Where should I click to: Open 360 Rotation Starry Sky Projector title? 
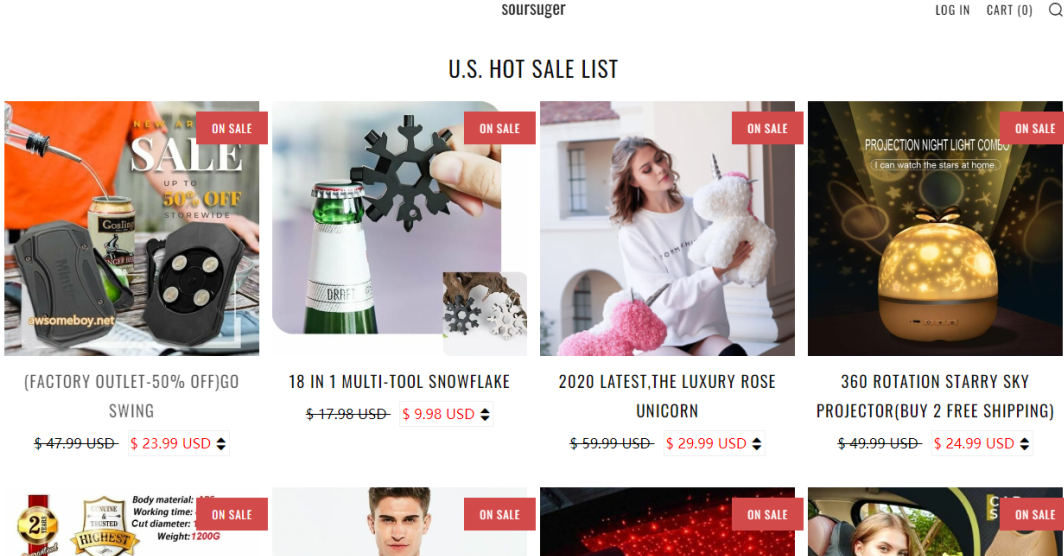[x=935, y=396]
